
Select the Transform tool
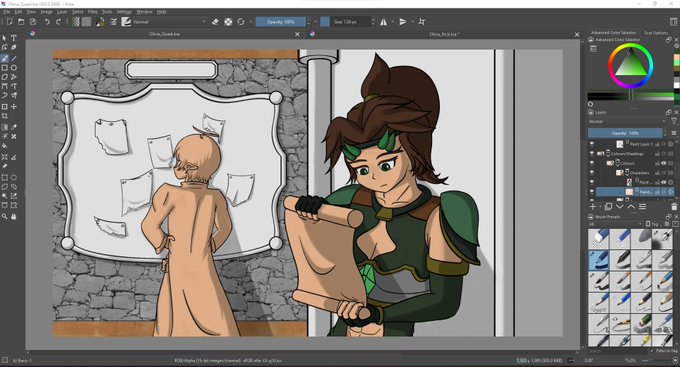(4, 106)
